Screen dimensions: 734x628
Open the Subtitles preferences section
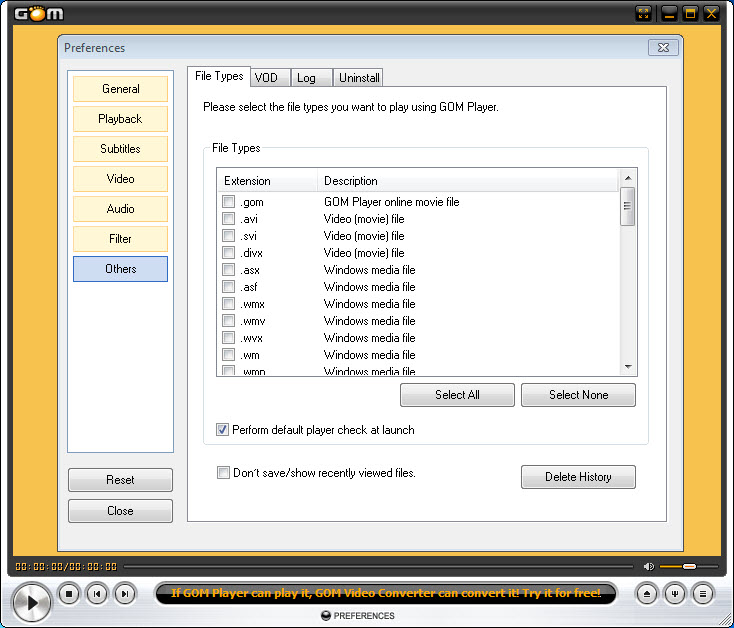pos(120,149)
